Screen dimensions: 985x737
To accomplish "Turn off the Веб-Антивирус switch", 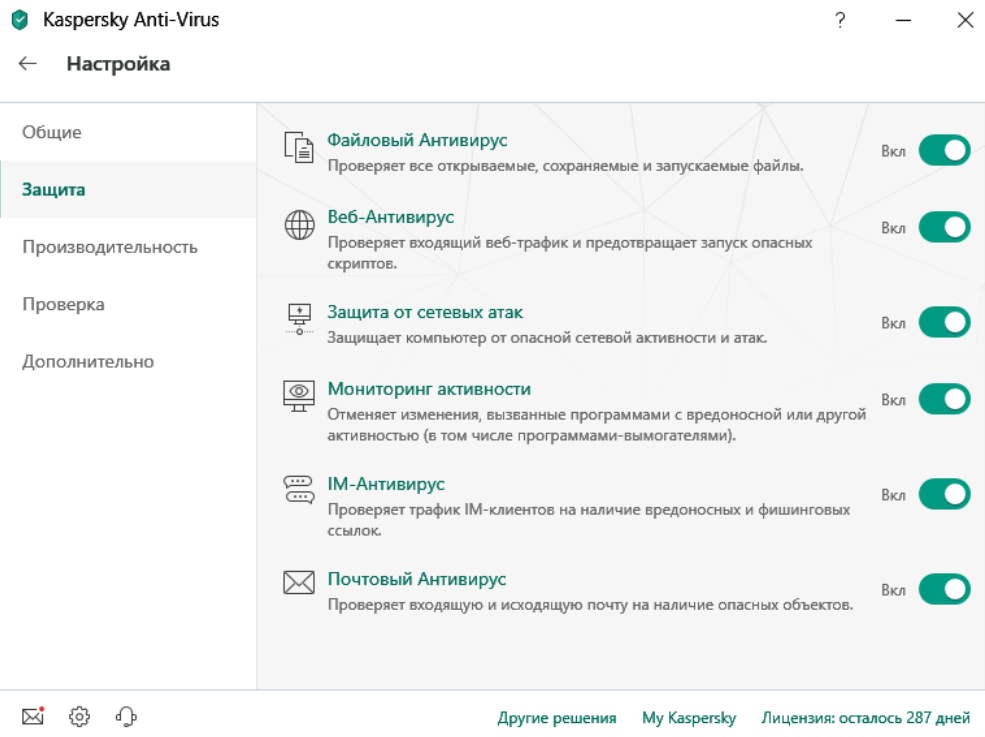I will (945, 227).
